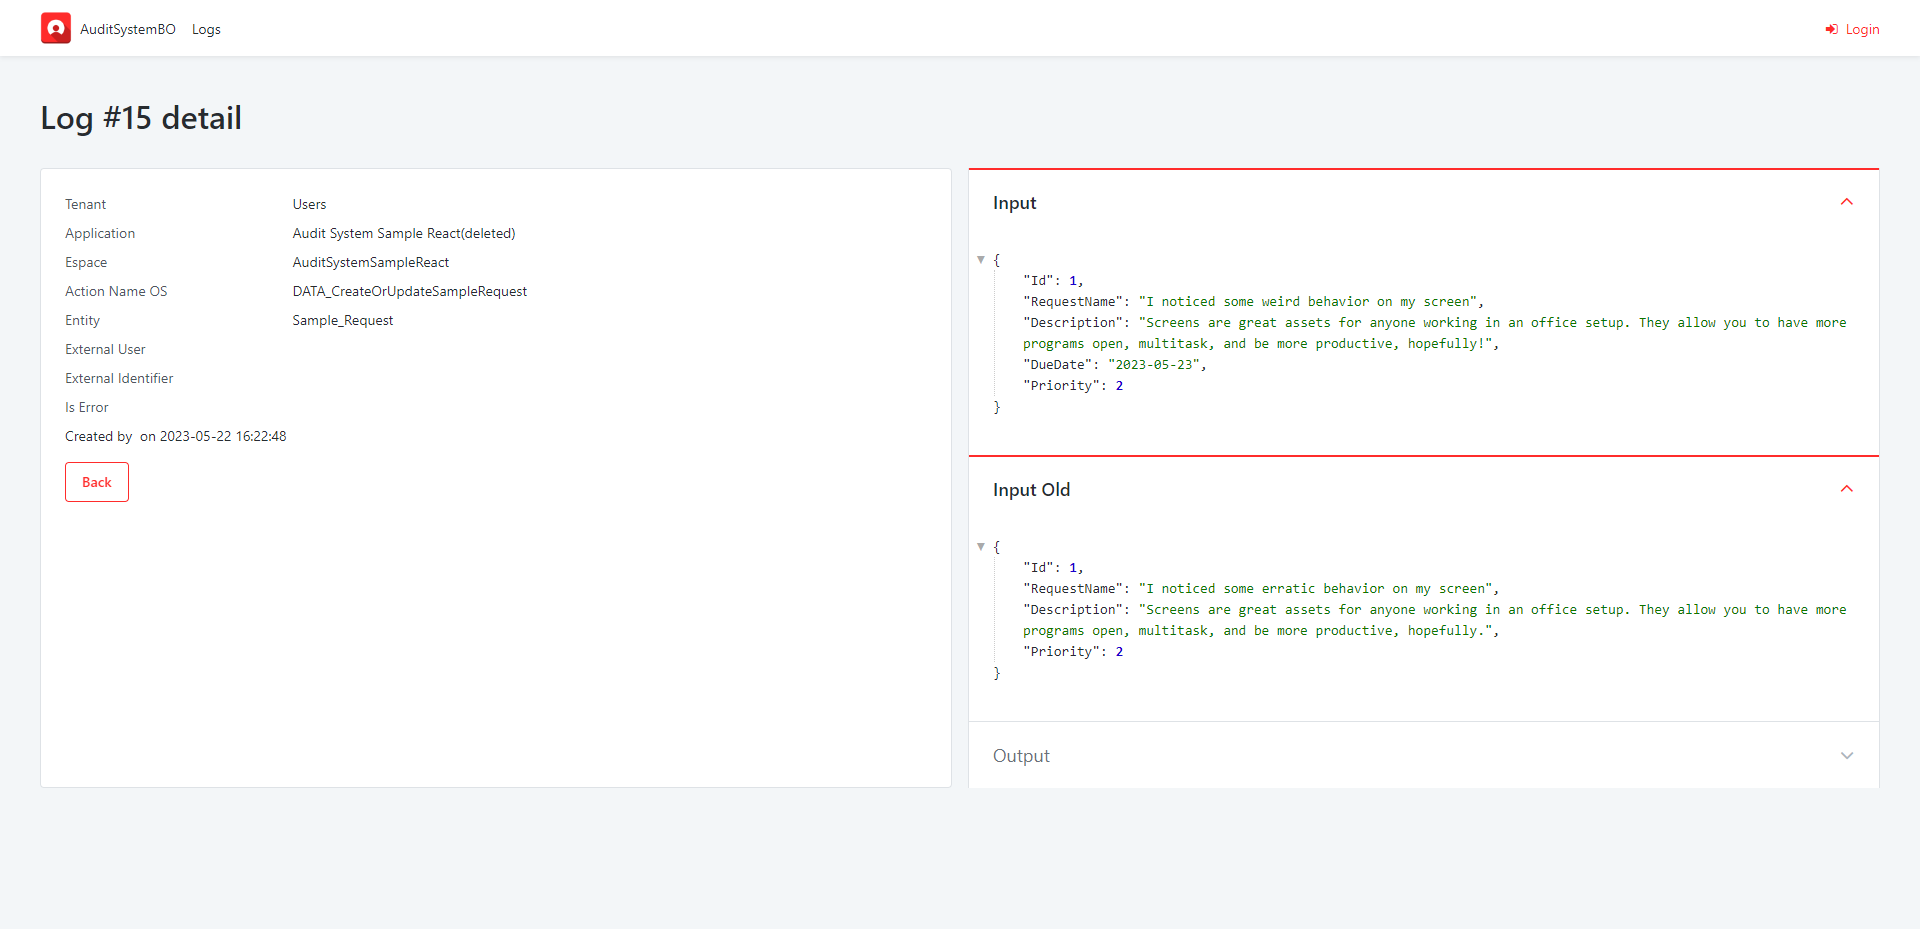Select Audit System Sample React(deleted) text

click(x=404, y=233)
